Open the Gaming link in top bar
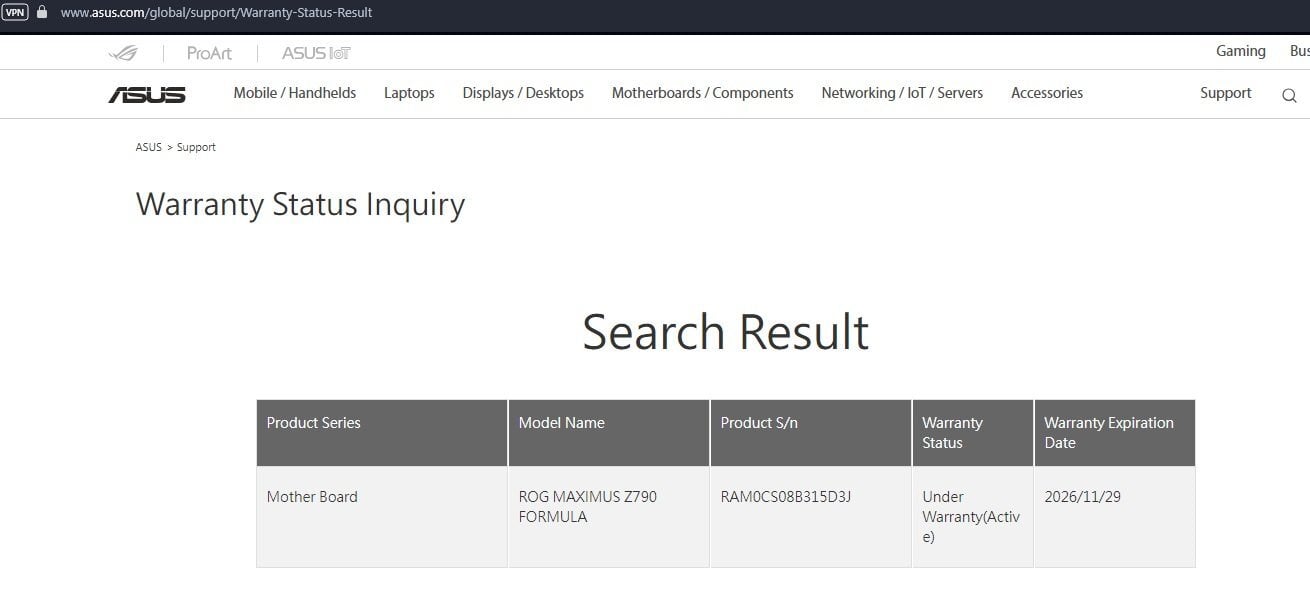 [x=1241, y=51]
